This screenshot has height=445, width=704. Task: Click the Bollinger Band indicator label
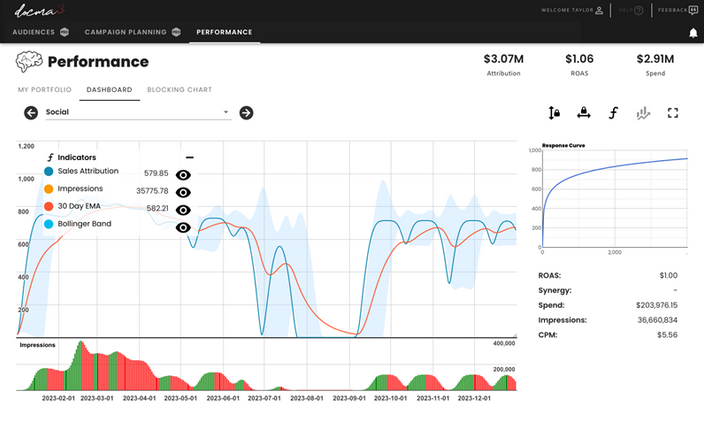click(x=84, y=224)
